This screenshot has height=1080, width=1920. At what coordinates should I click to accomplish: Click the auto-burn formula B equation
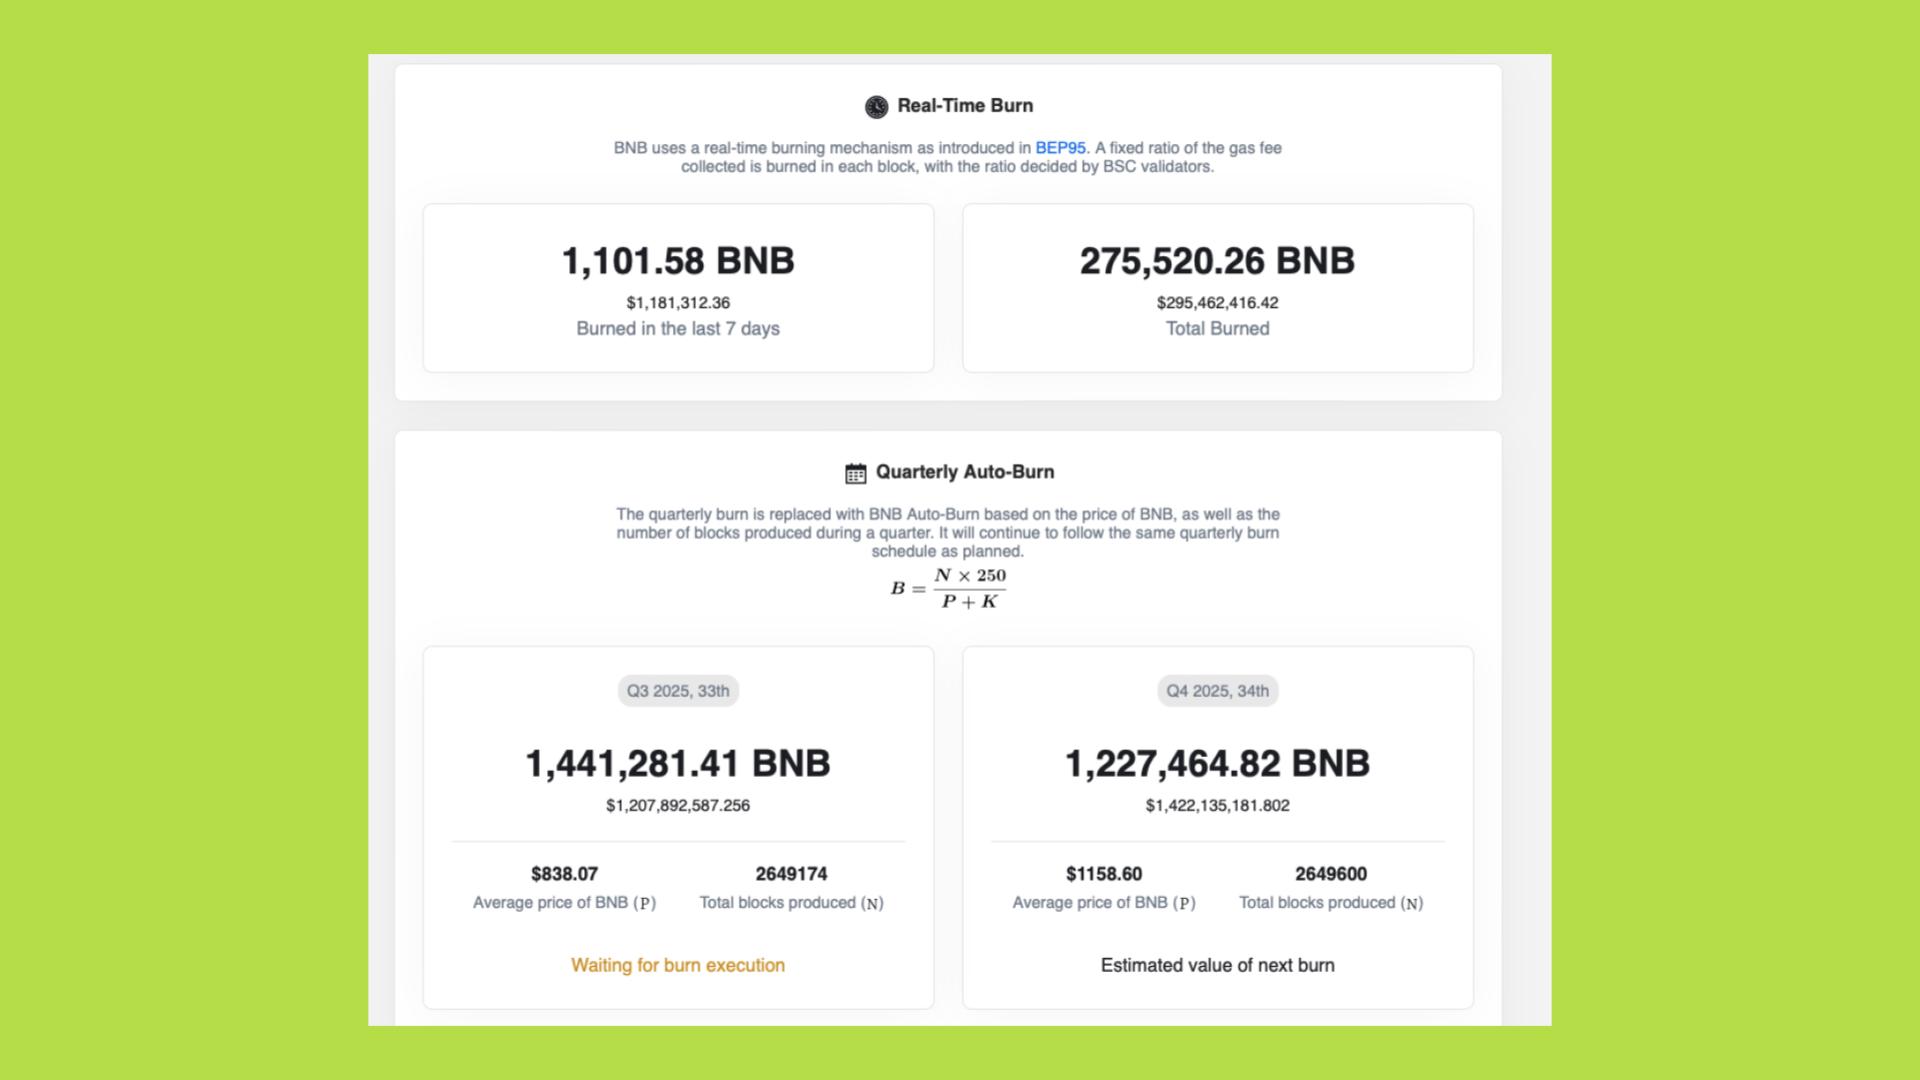click(x=948, y=588)
